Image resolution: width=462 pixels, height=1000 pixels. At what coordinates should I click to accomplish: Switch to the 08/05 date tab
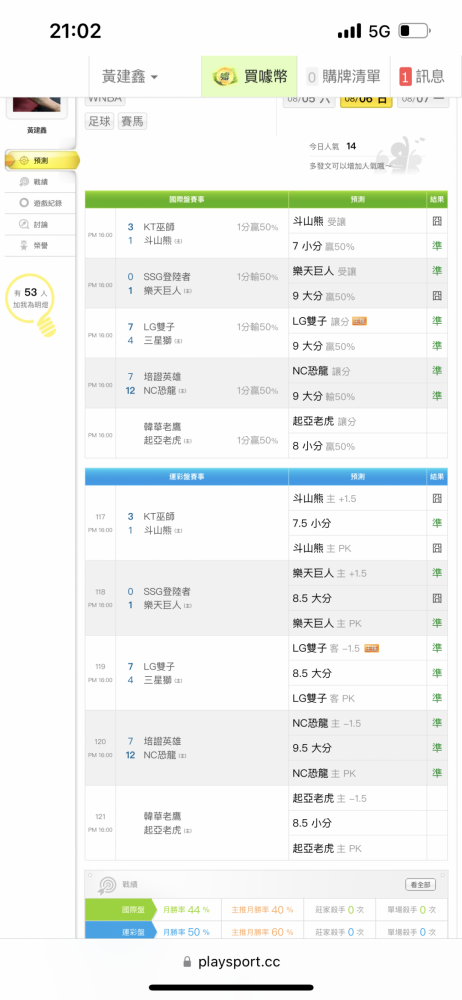(309, 99)
